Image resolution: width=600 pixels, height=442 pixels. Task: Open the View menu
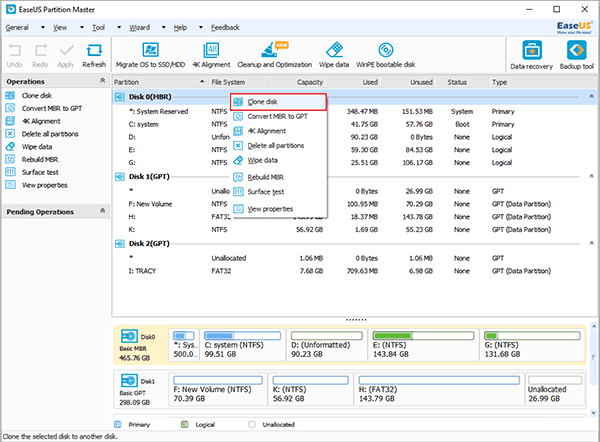[60, 28]
